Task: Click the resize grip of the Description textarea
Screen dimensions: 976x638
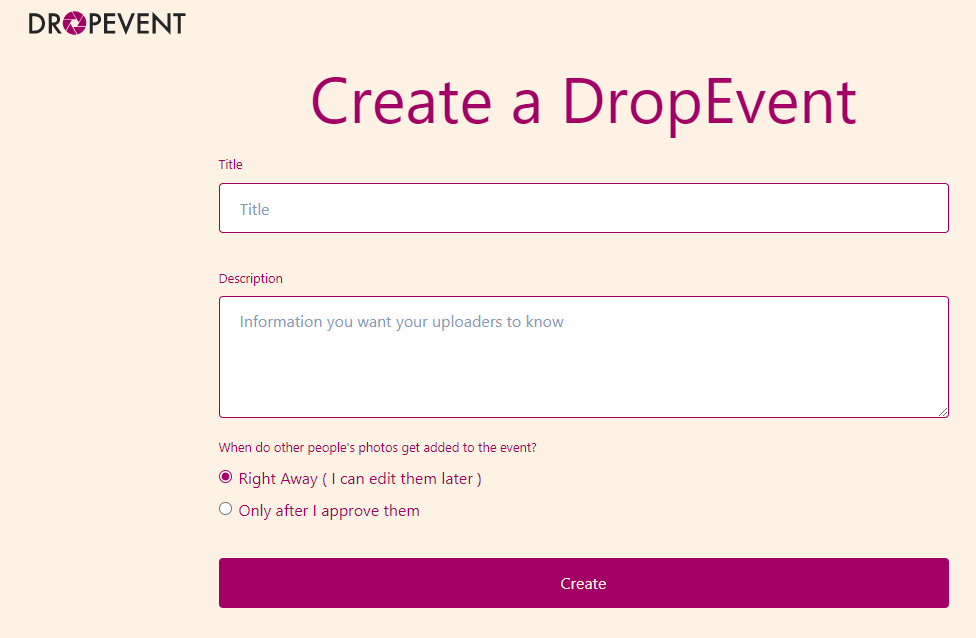Action: (x=943, y=412)
